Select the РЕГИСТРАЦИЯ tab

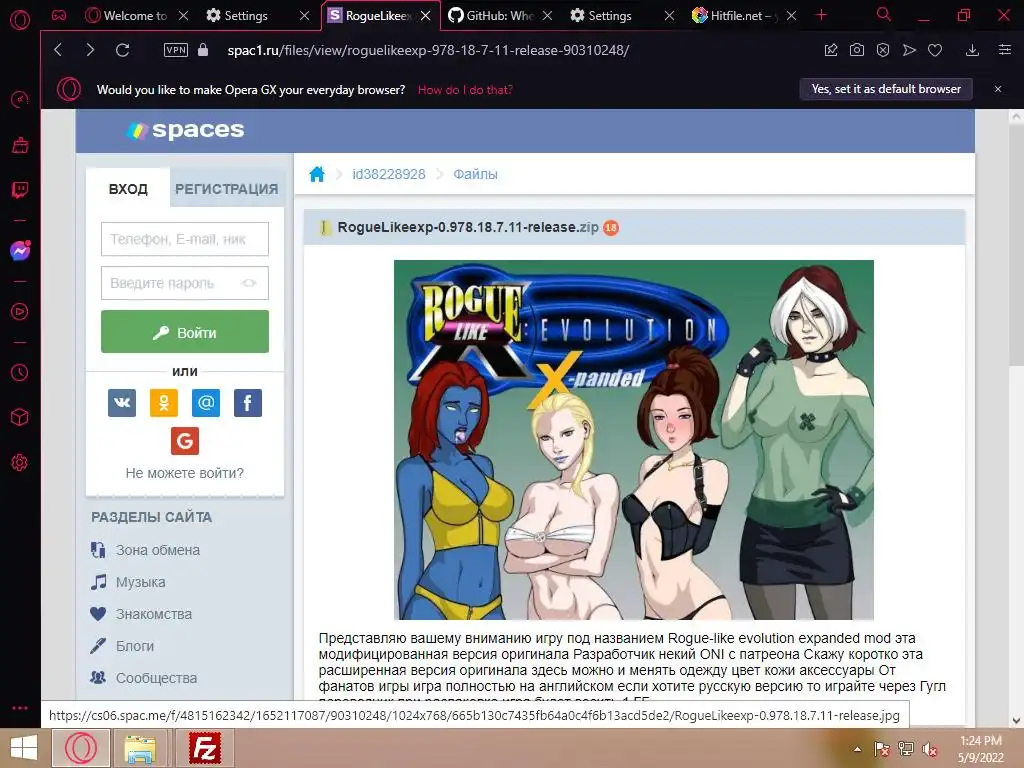tap(227, 189)
